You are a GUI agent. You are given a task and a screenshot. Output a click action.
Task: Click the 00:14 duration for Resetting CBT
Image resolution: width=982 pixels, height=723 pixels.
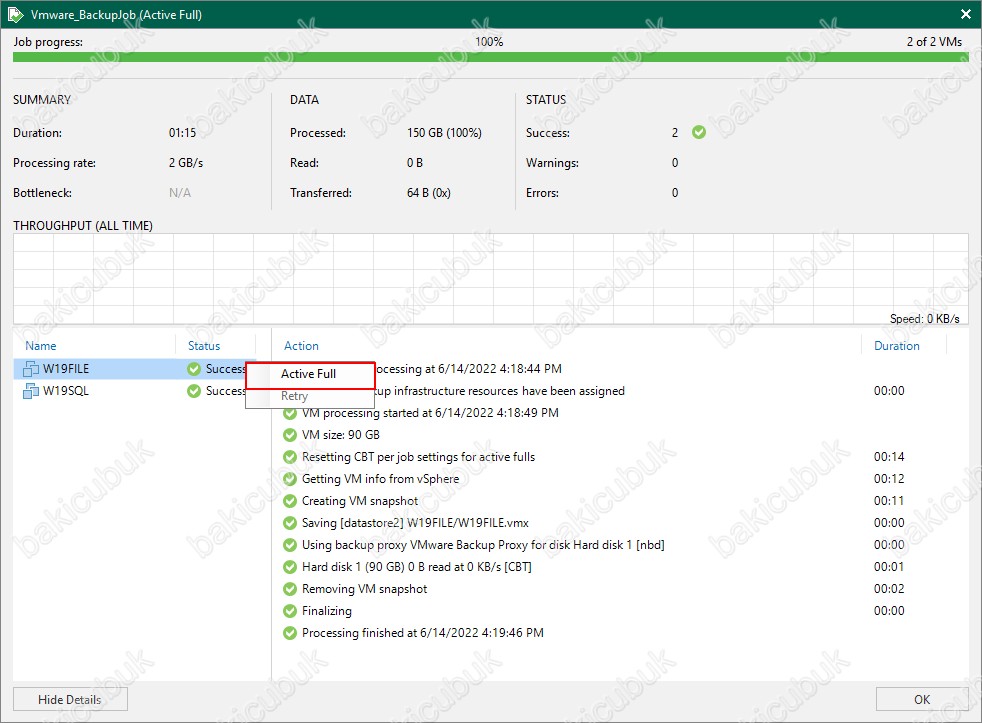point(889,457)
